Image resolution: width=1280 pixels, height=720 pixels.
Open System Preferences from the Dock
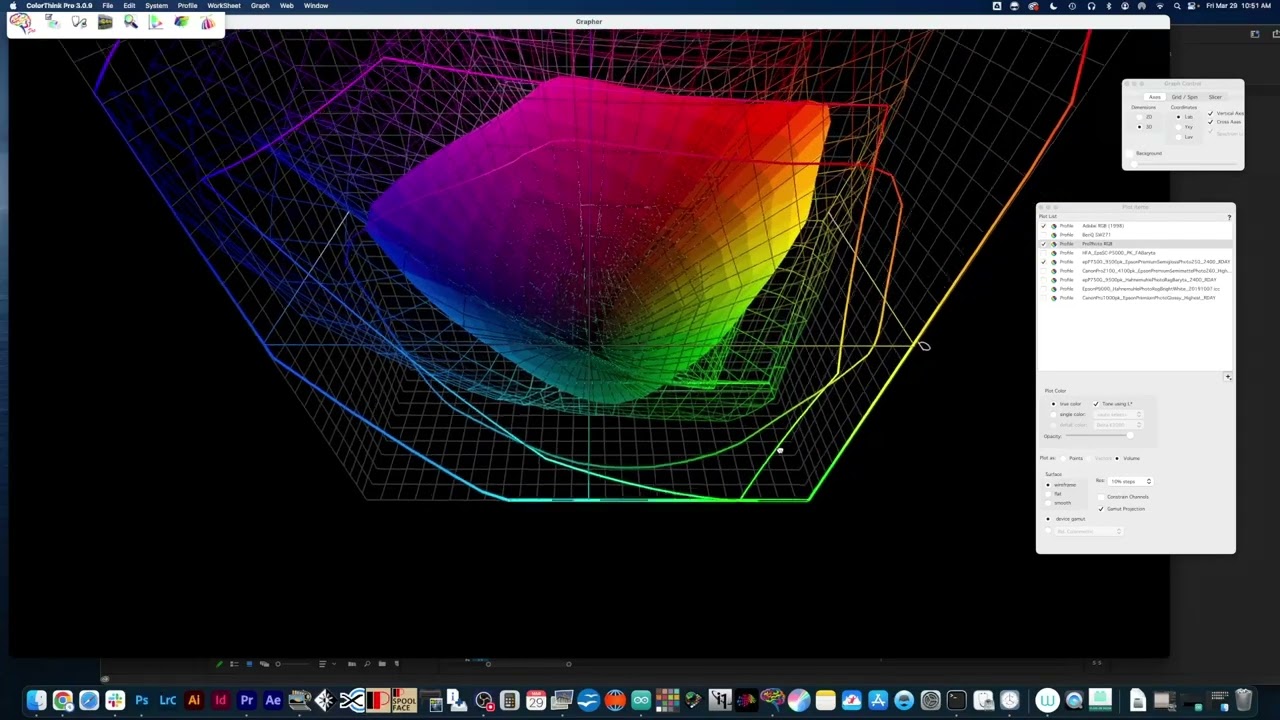[x=930, y=700]
